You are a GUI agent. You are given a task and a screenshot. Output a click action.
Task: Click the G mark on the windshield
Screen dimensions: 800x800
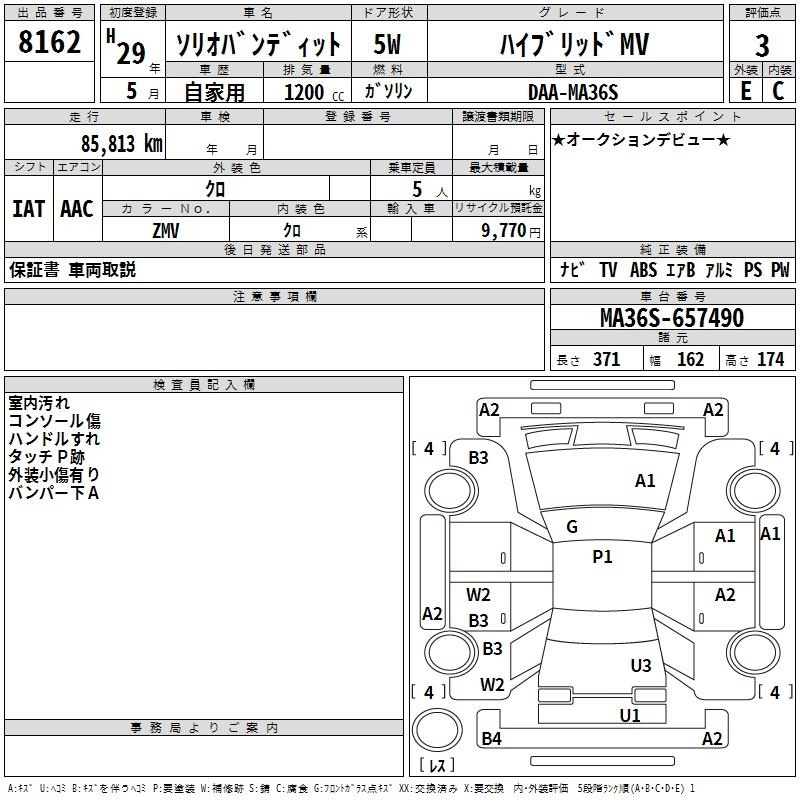pos(572,527)
